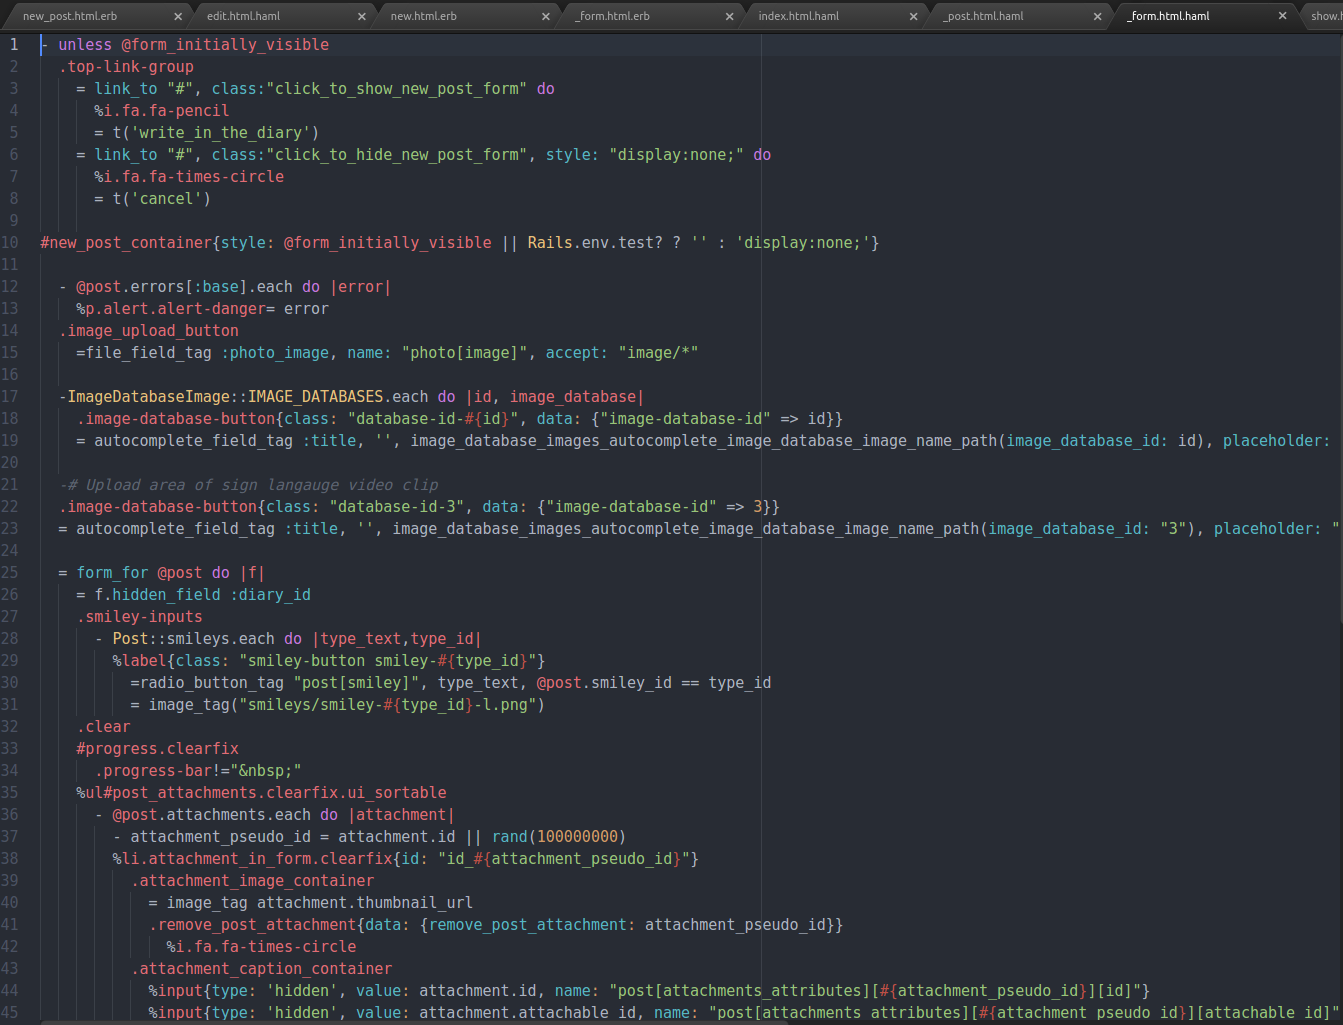The height and width of the screenshot is (1025, 1343).
Task: Click 'autocomplete_field_tag' on line 19
Action: click(x=194, y=441)
